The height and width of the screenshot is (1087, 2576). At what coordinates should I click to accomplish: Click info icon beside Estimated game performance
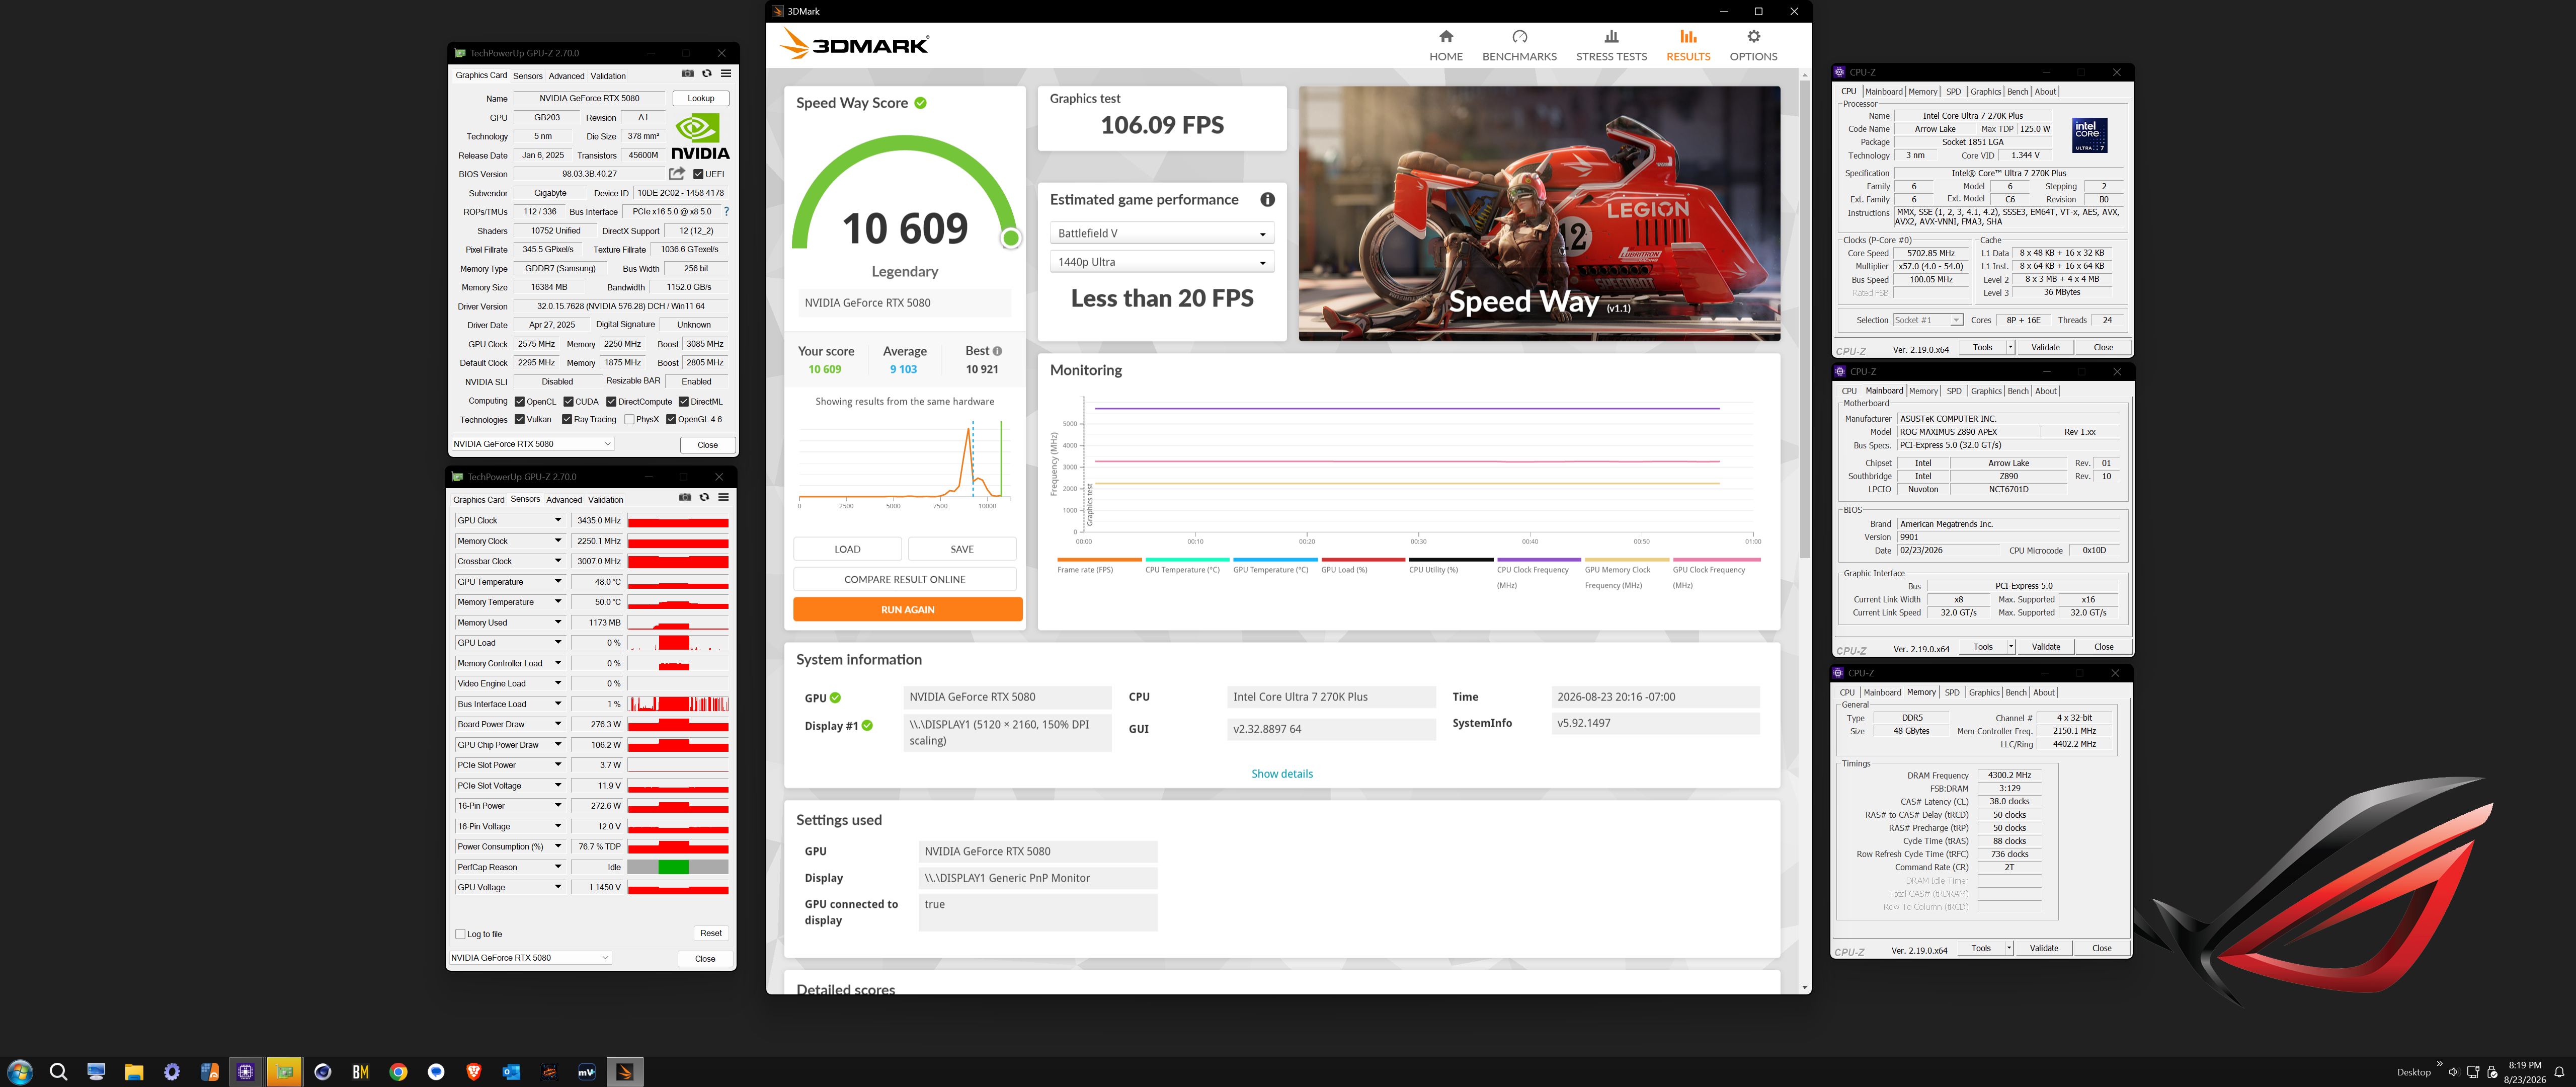click(x=1267, y=200)
